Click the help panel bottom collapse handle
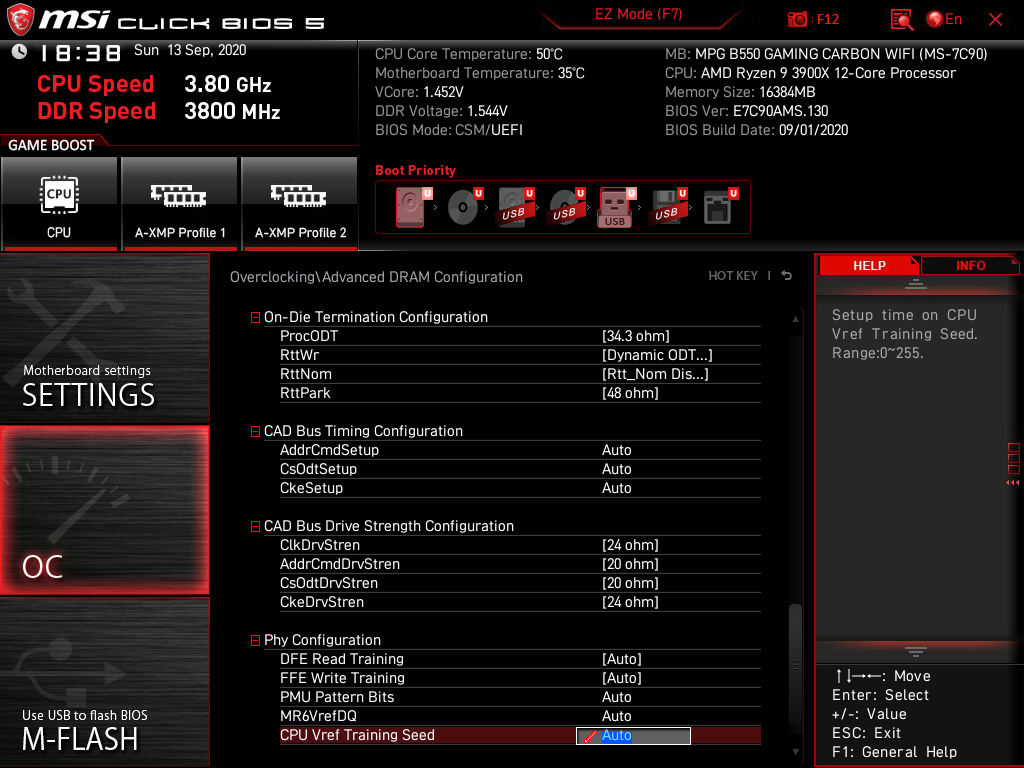The image size is (1024, 768). coord(916,652)
